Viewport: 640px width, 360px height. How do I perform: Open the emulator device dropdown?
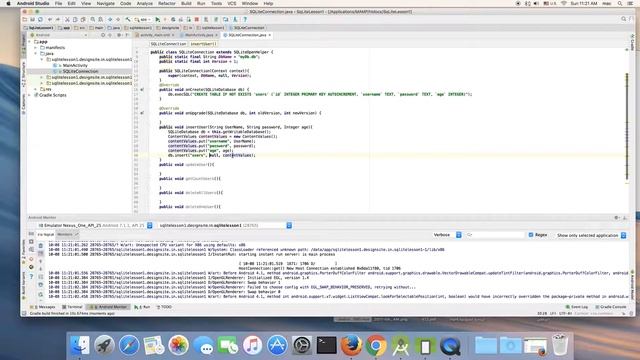(95, 225)
